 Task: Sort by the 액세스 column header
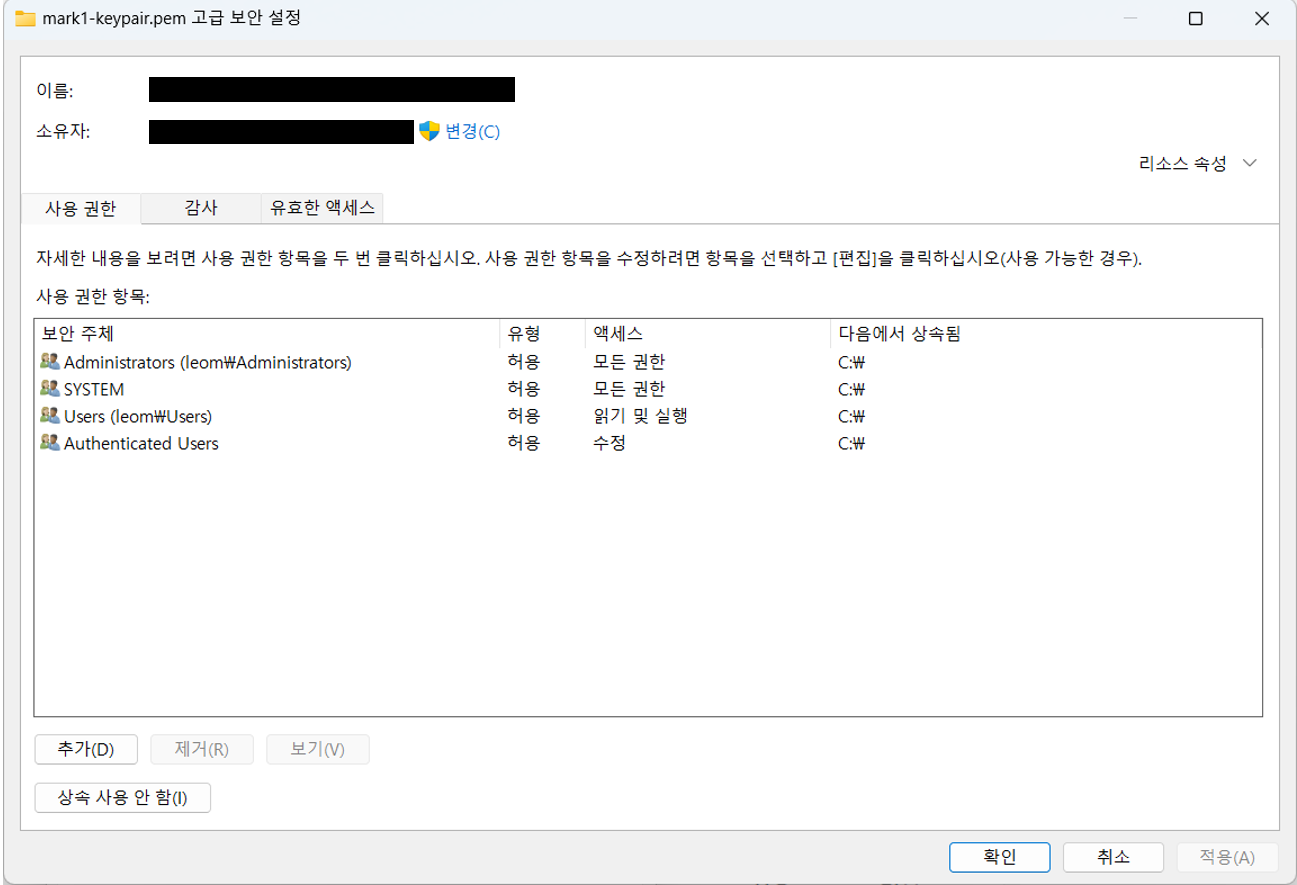[708, 333]
